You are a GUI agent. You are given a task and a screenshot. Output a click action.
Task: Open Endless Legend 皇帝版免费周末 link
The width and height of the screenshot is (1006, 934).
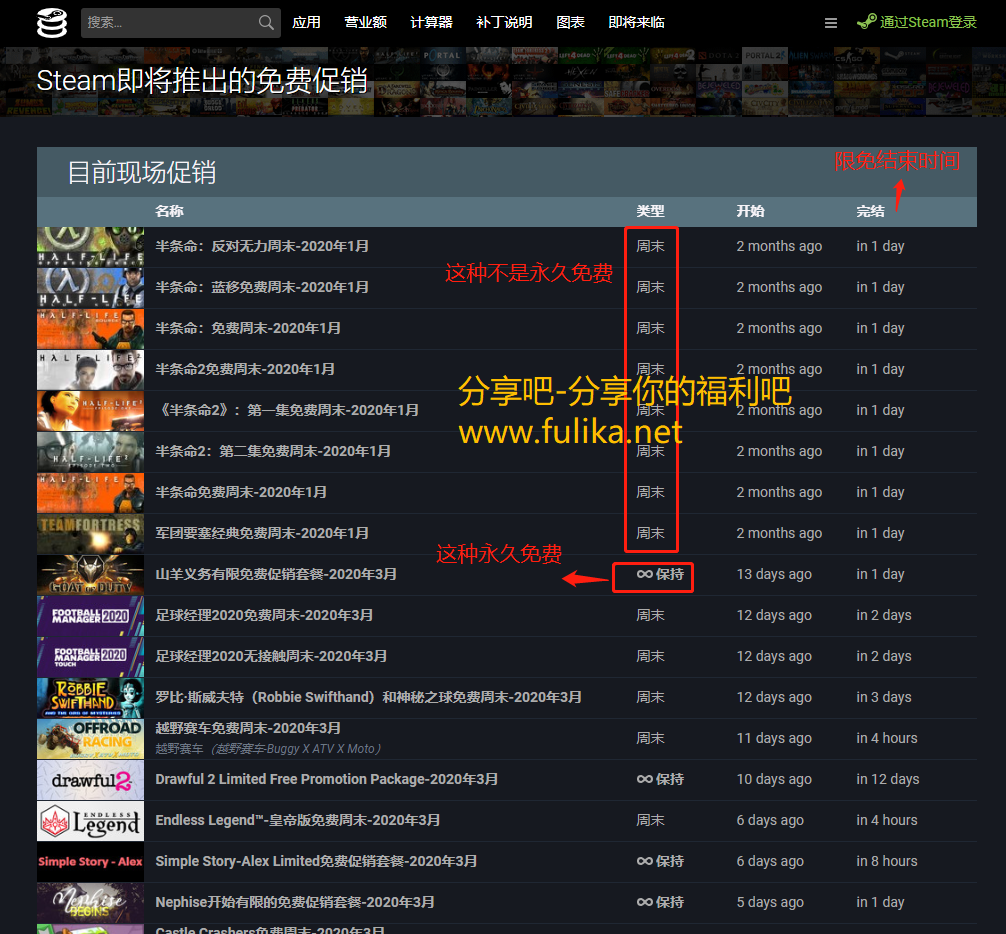tap(298, 821)
